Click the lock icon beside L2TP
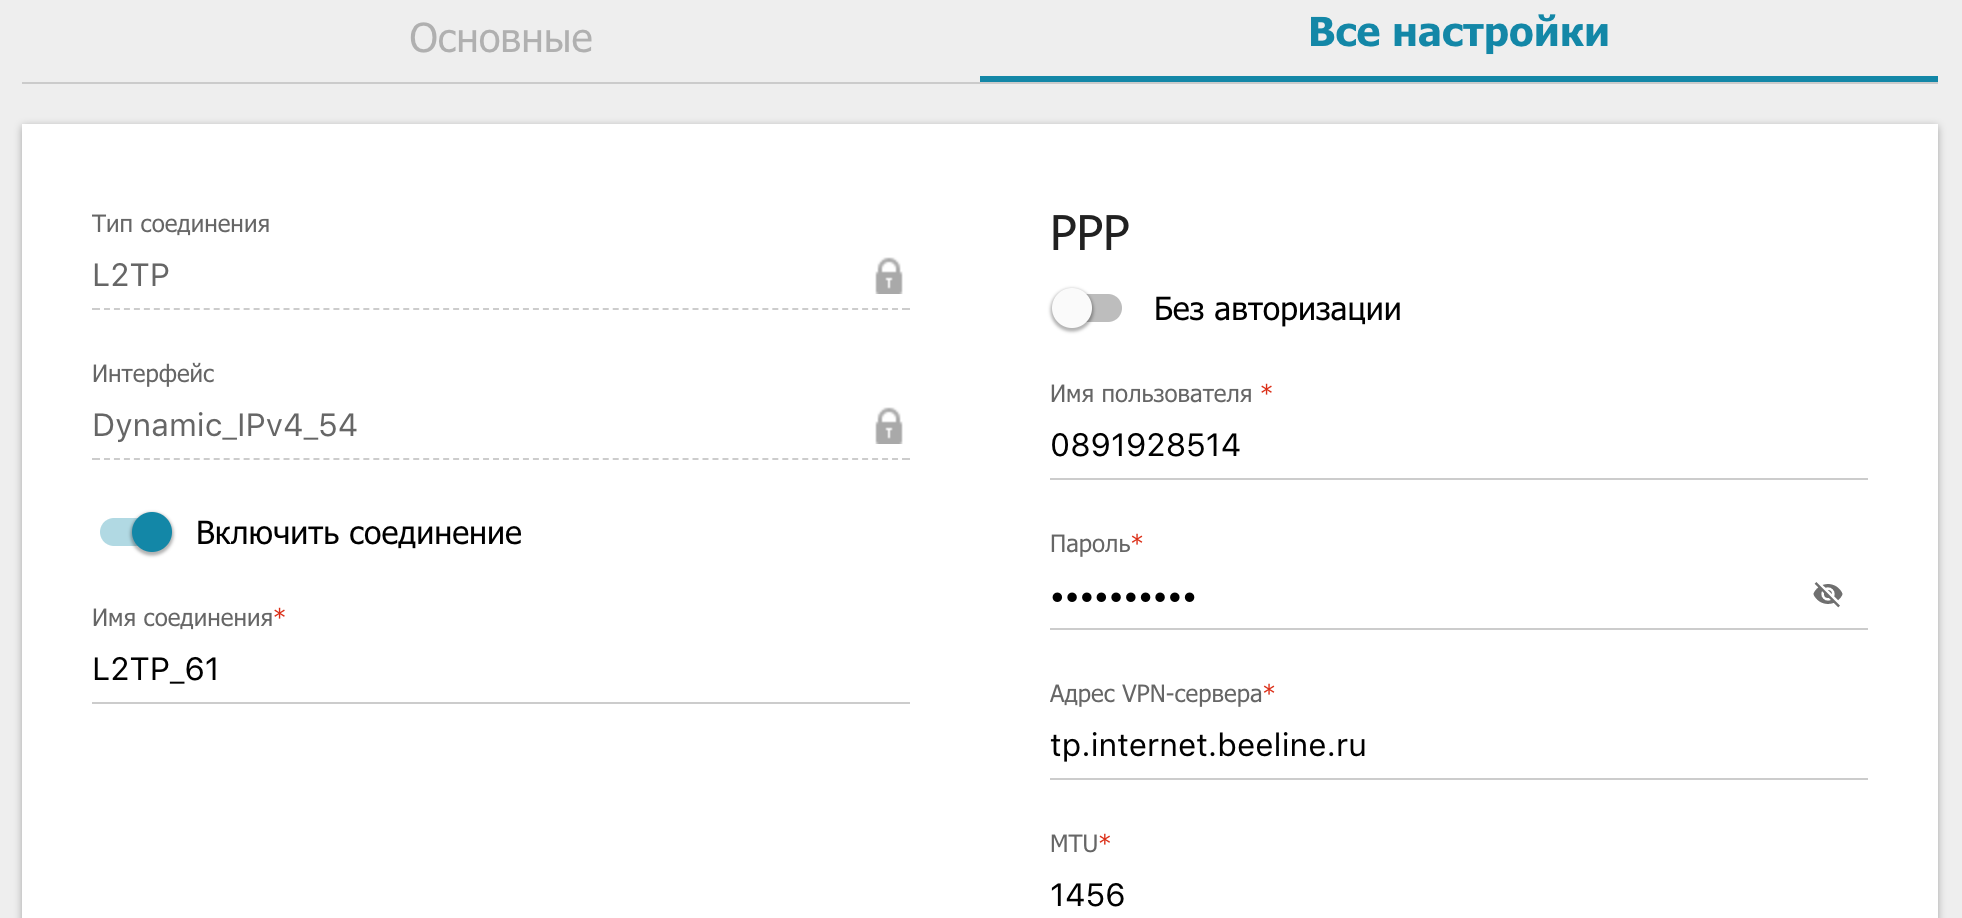The width and height of the screenshot is (1962, 918). (888, 276)
